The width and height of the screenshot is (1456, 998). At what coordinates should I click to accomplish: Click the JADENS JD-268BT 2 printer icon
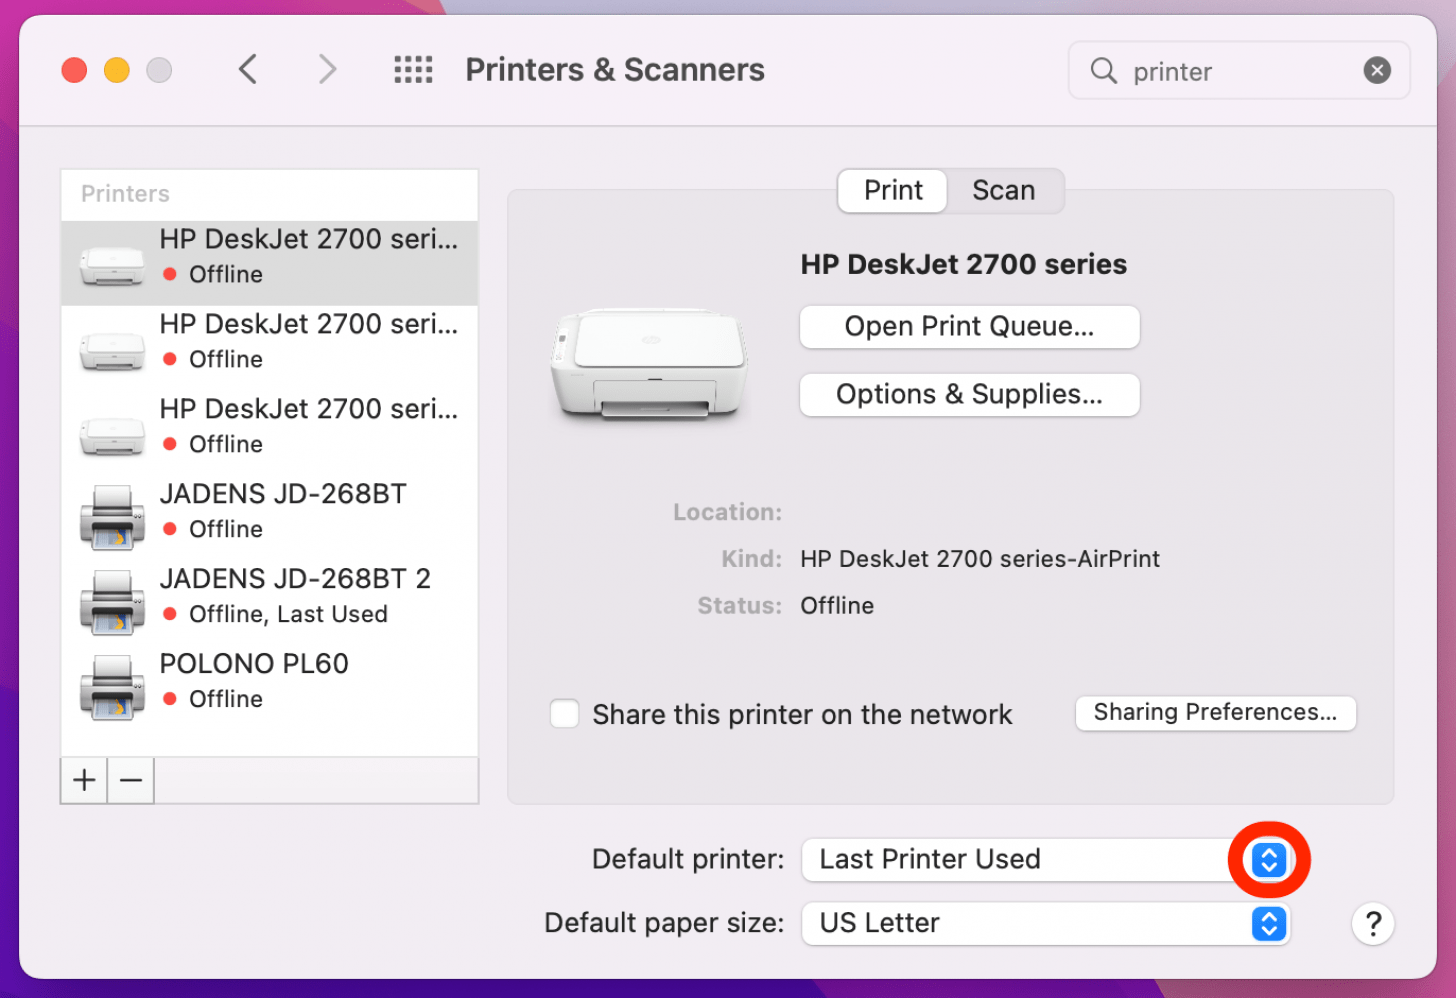click(x=112, y=602)
